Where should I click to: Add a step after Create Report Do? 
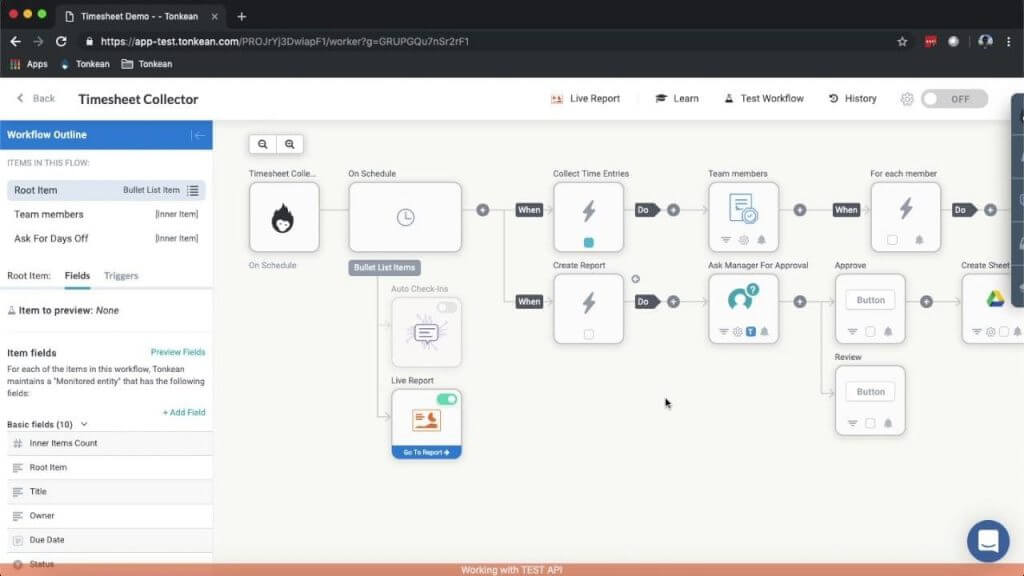[x=673, y=302]
